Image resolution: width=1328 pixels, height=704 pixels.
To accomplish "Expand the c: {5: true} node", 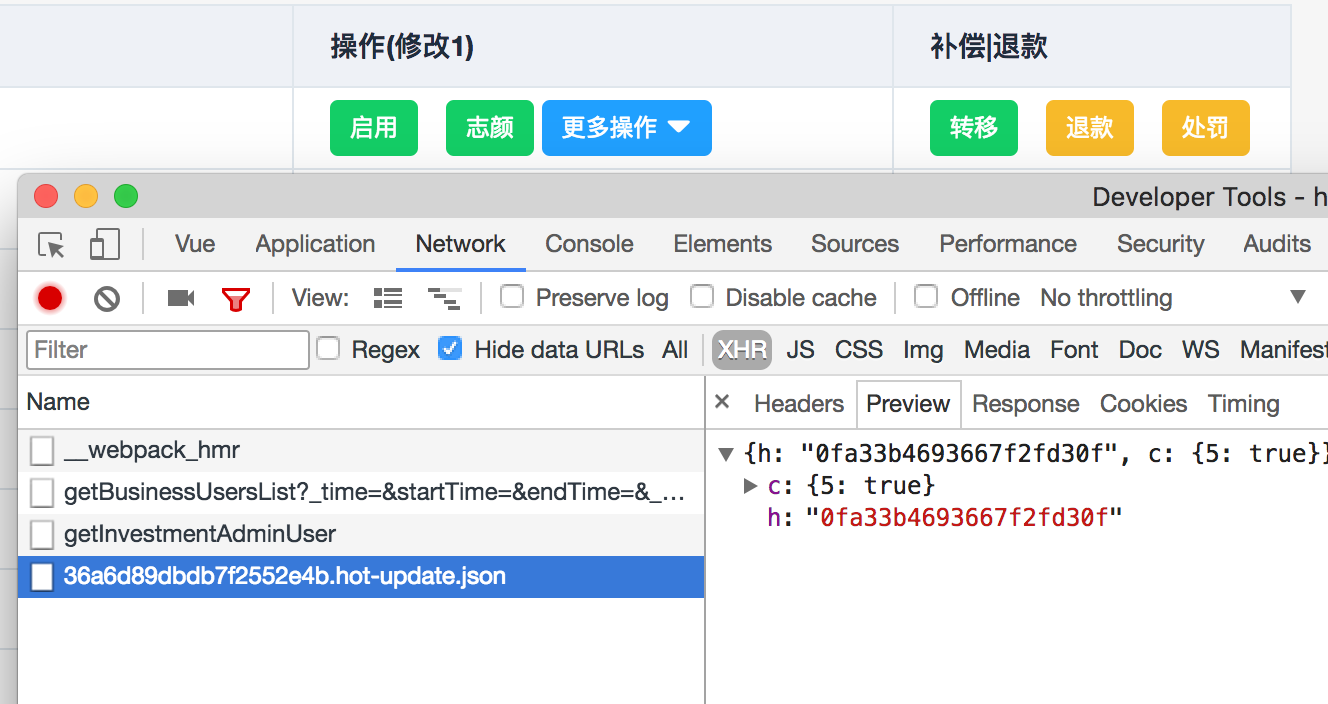I will (751, 486).
